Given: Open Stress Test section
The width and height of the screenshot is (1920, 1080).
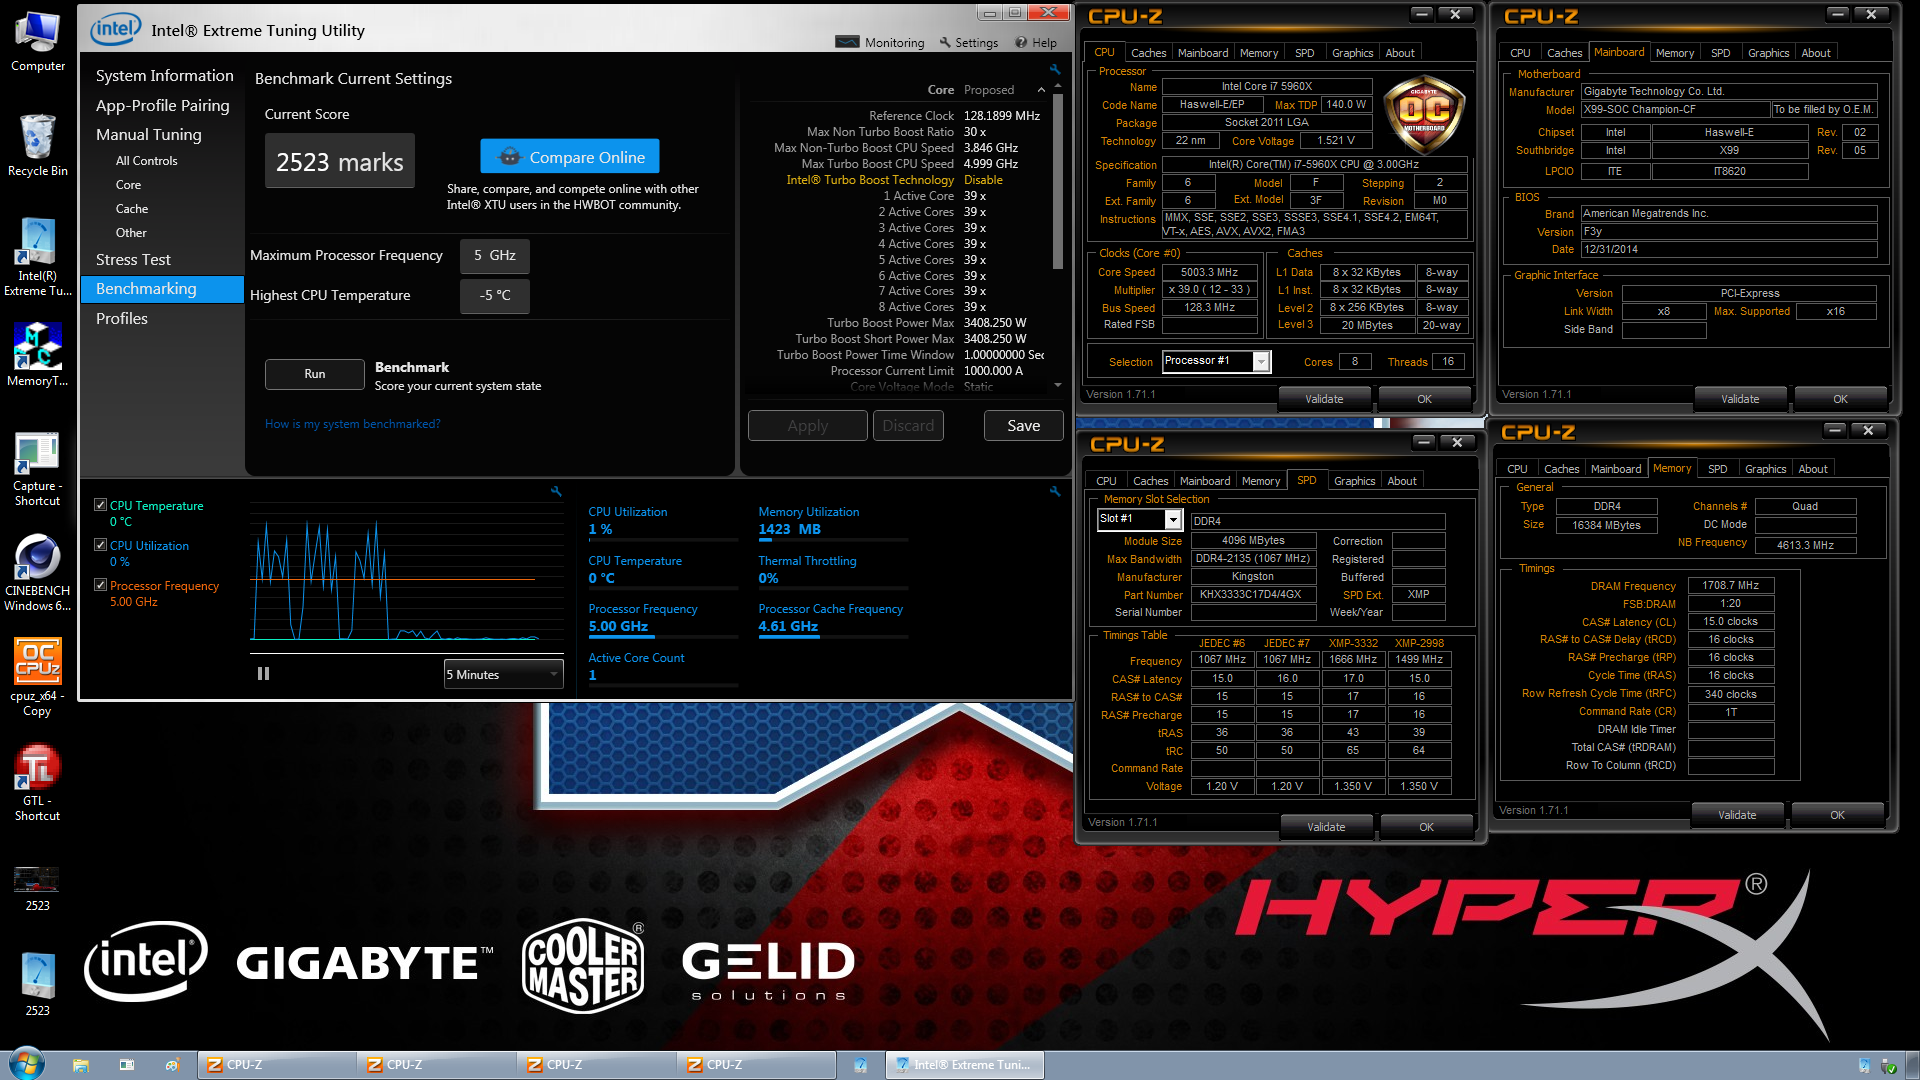Looking at the screenshot, I should tap(133, 260).
